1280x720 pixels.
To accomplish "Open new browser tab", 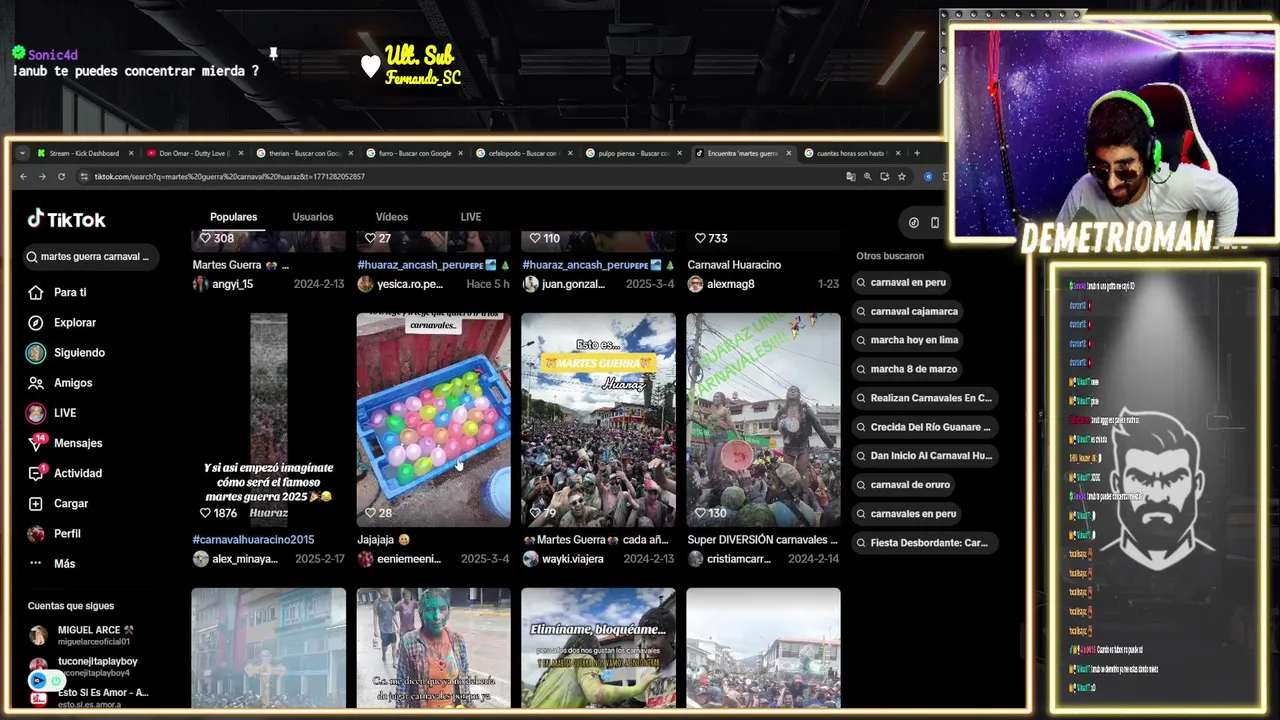I will [x=916, y=153].
